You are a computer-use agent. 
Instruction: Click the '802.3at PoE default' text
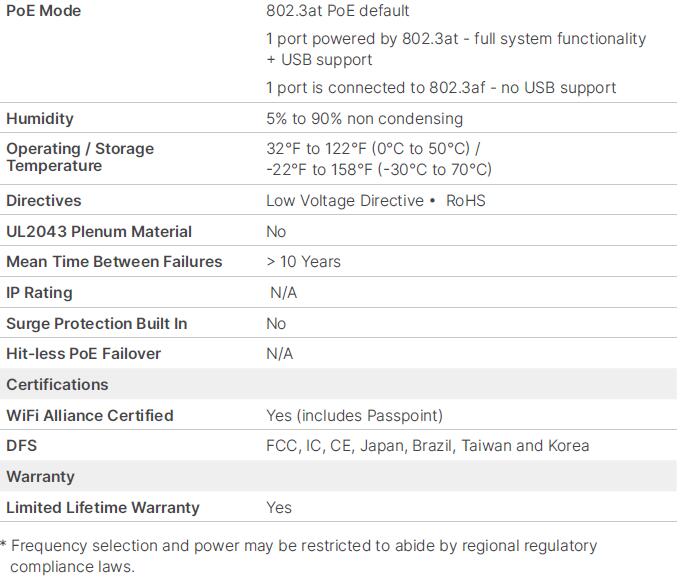tap(338, 11)
